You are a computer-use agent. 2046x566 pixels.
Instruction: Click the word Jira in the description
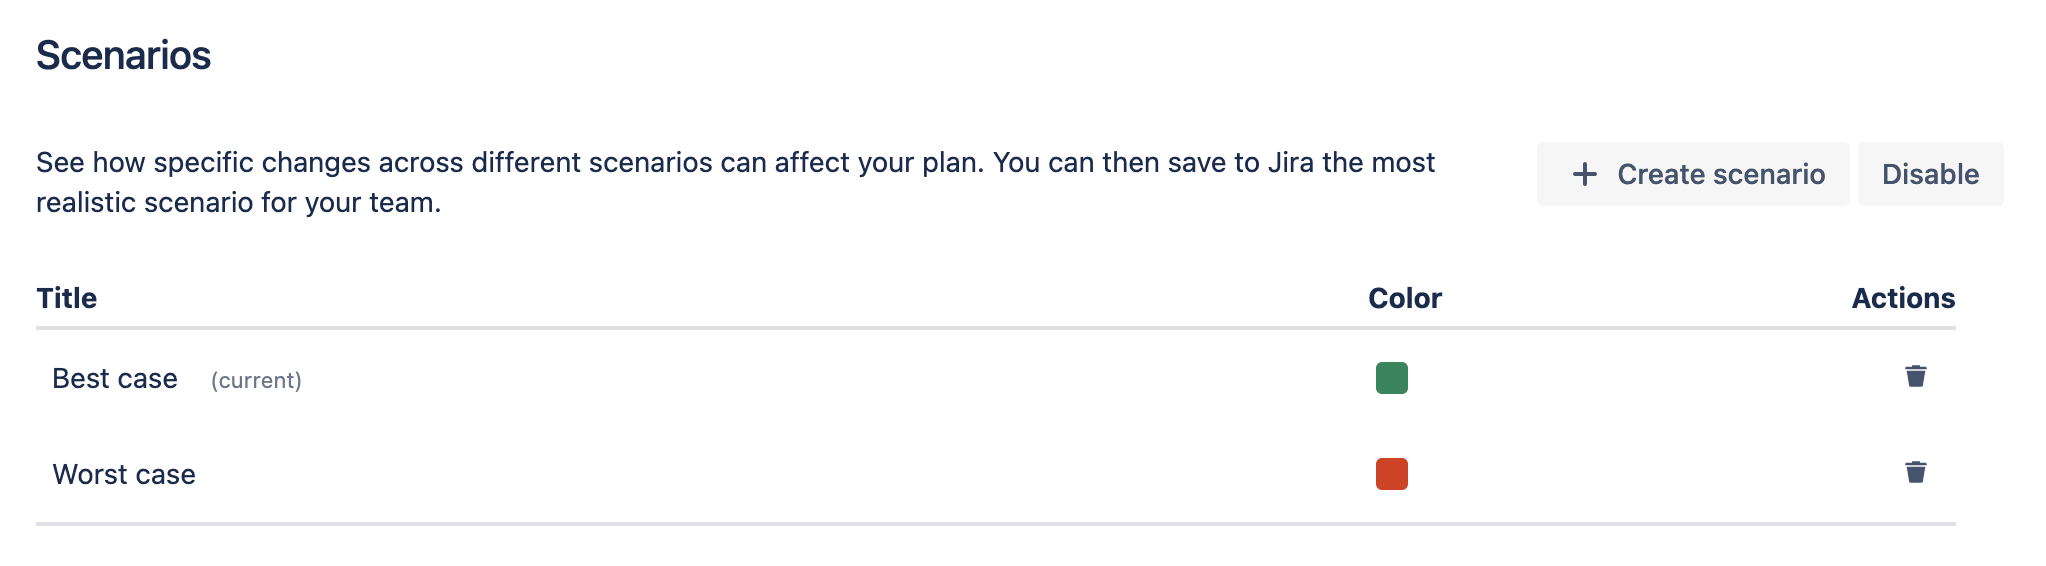coord(1290,162)
